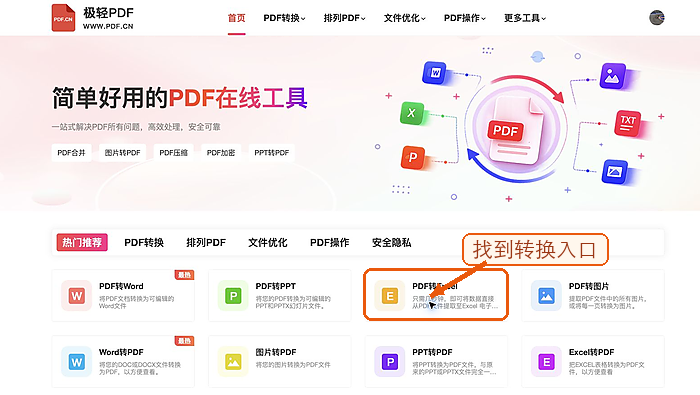The height and width of the screenshot is (395, 700).
Task: Click the purple picture banner icon
Action: tap(612, 76)
